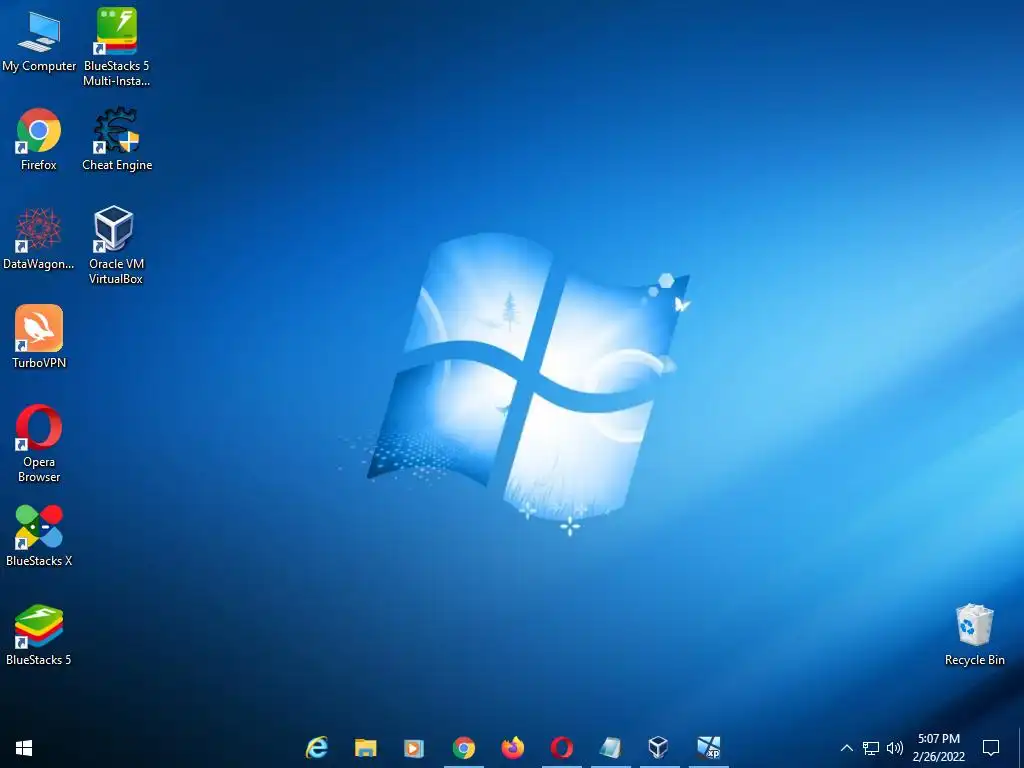Switch to the glass-pane app in taskbar
The width and height of the screenshot is (1024, 768).
click(611, 748)
